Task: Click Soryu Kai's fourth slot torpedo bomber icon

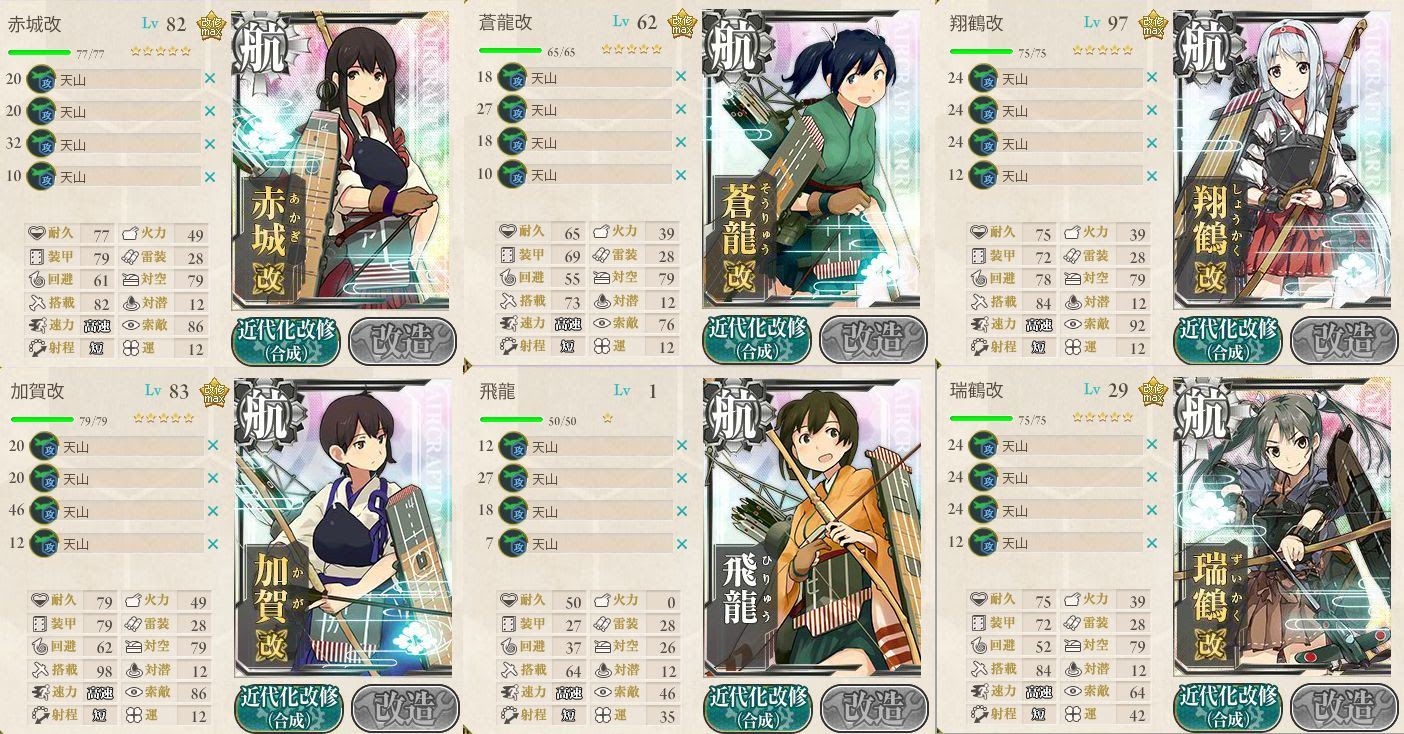Action: click(512, 174)
